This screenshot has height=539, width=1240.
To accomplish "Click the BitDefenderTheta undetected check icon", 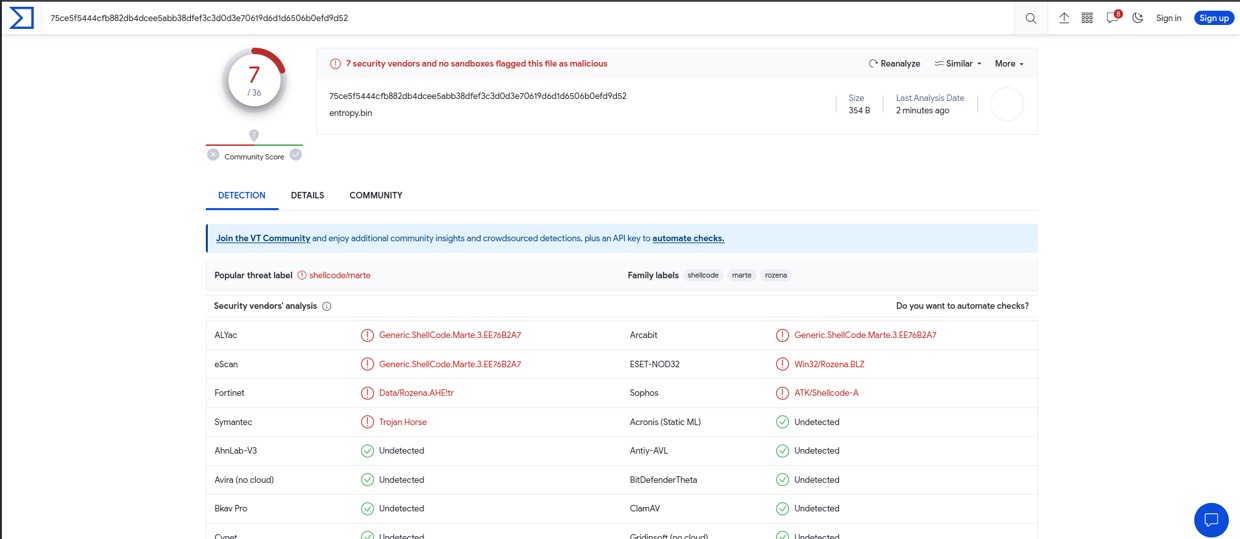I will (782, 480).
